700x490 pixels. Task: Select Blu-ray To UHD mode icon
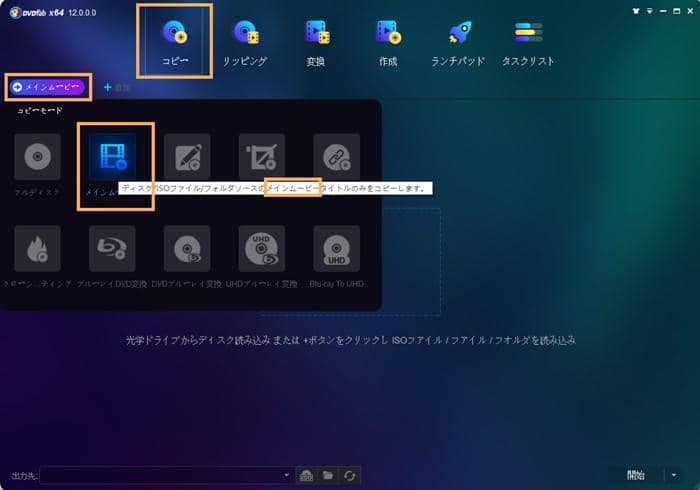point(337,249)
